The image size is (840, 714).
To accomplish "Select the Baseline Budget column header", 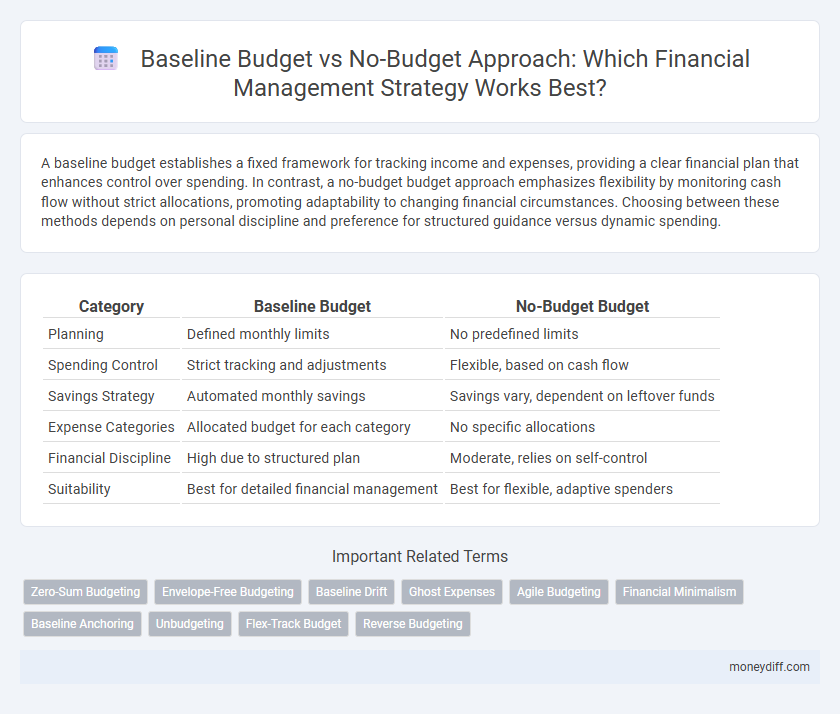I will point(311,306).
